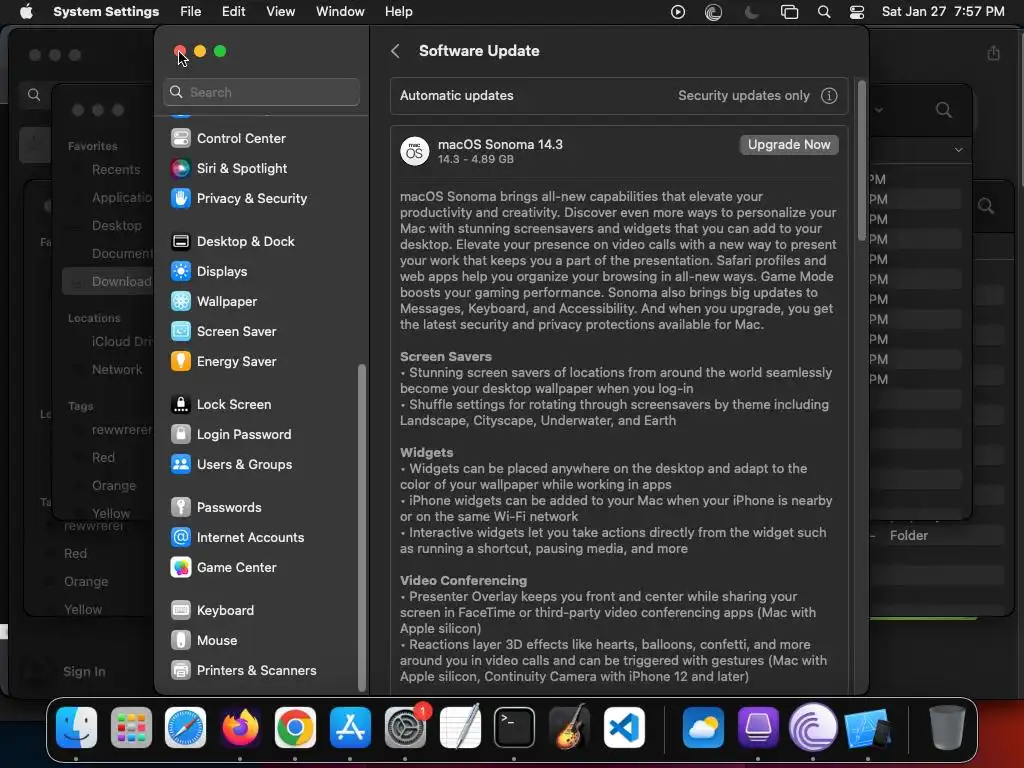Select the Passwords key icon
Viewport: 1024px width, 768px height.
(180, 507)
